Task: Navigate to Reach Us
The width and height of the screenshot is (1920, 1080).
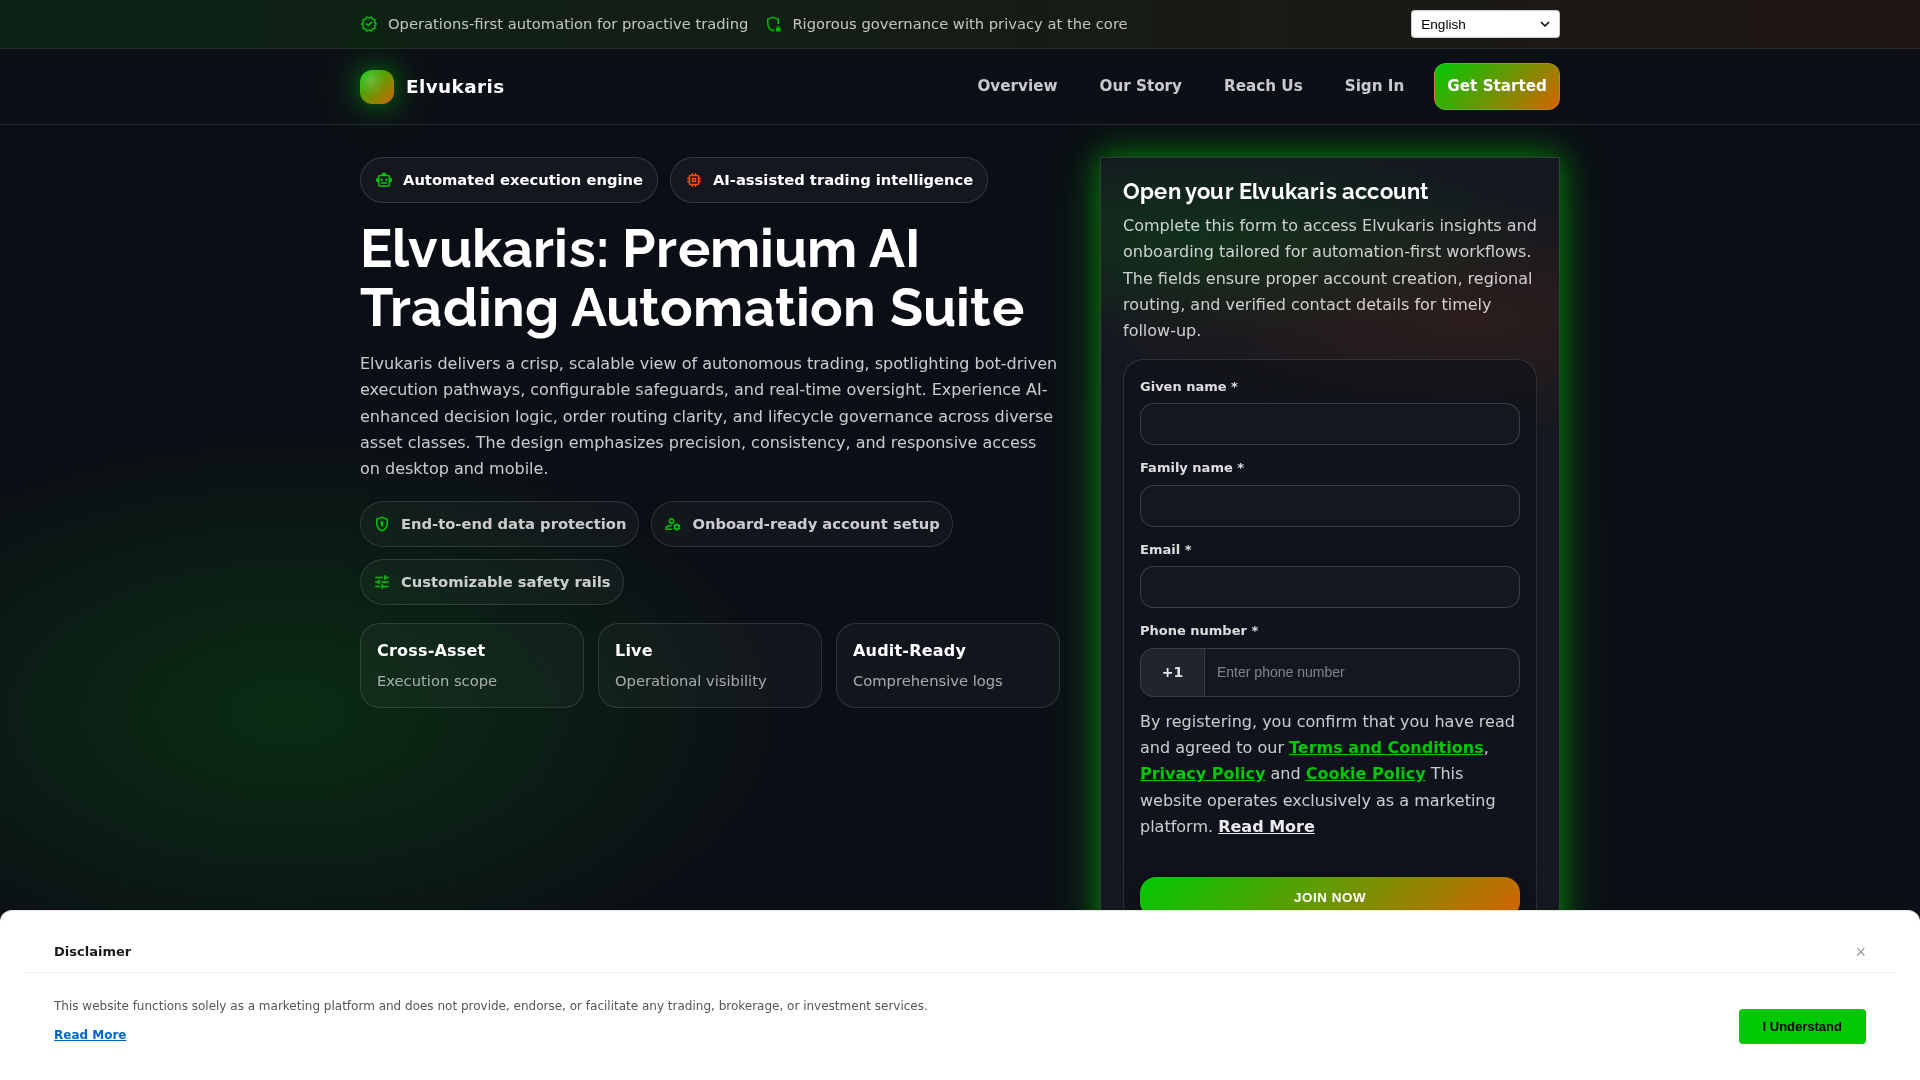Action: click(x=1263, y=86)
